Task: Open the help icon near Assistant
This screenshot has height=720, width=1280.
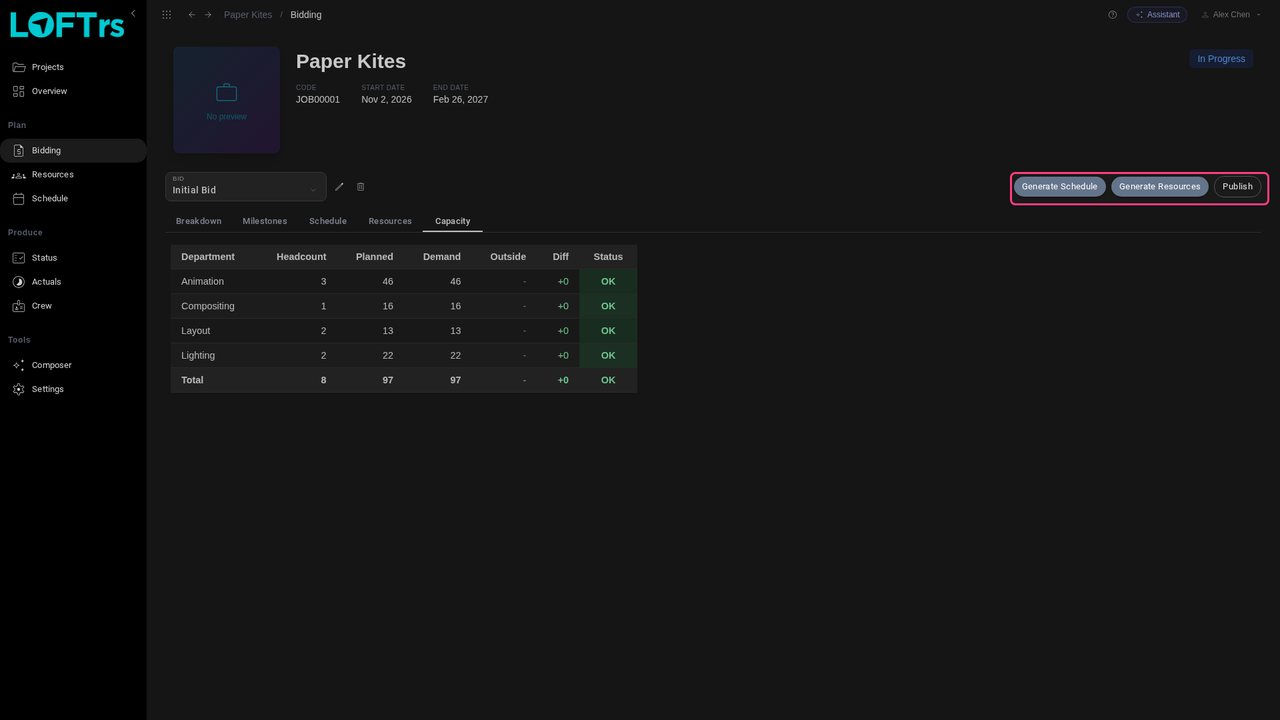Action: coord(1112,15)
